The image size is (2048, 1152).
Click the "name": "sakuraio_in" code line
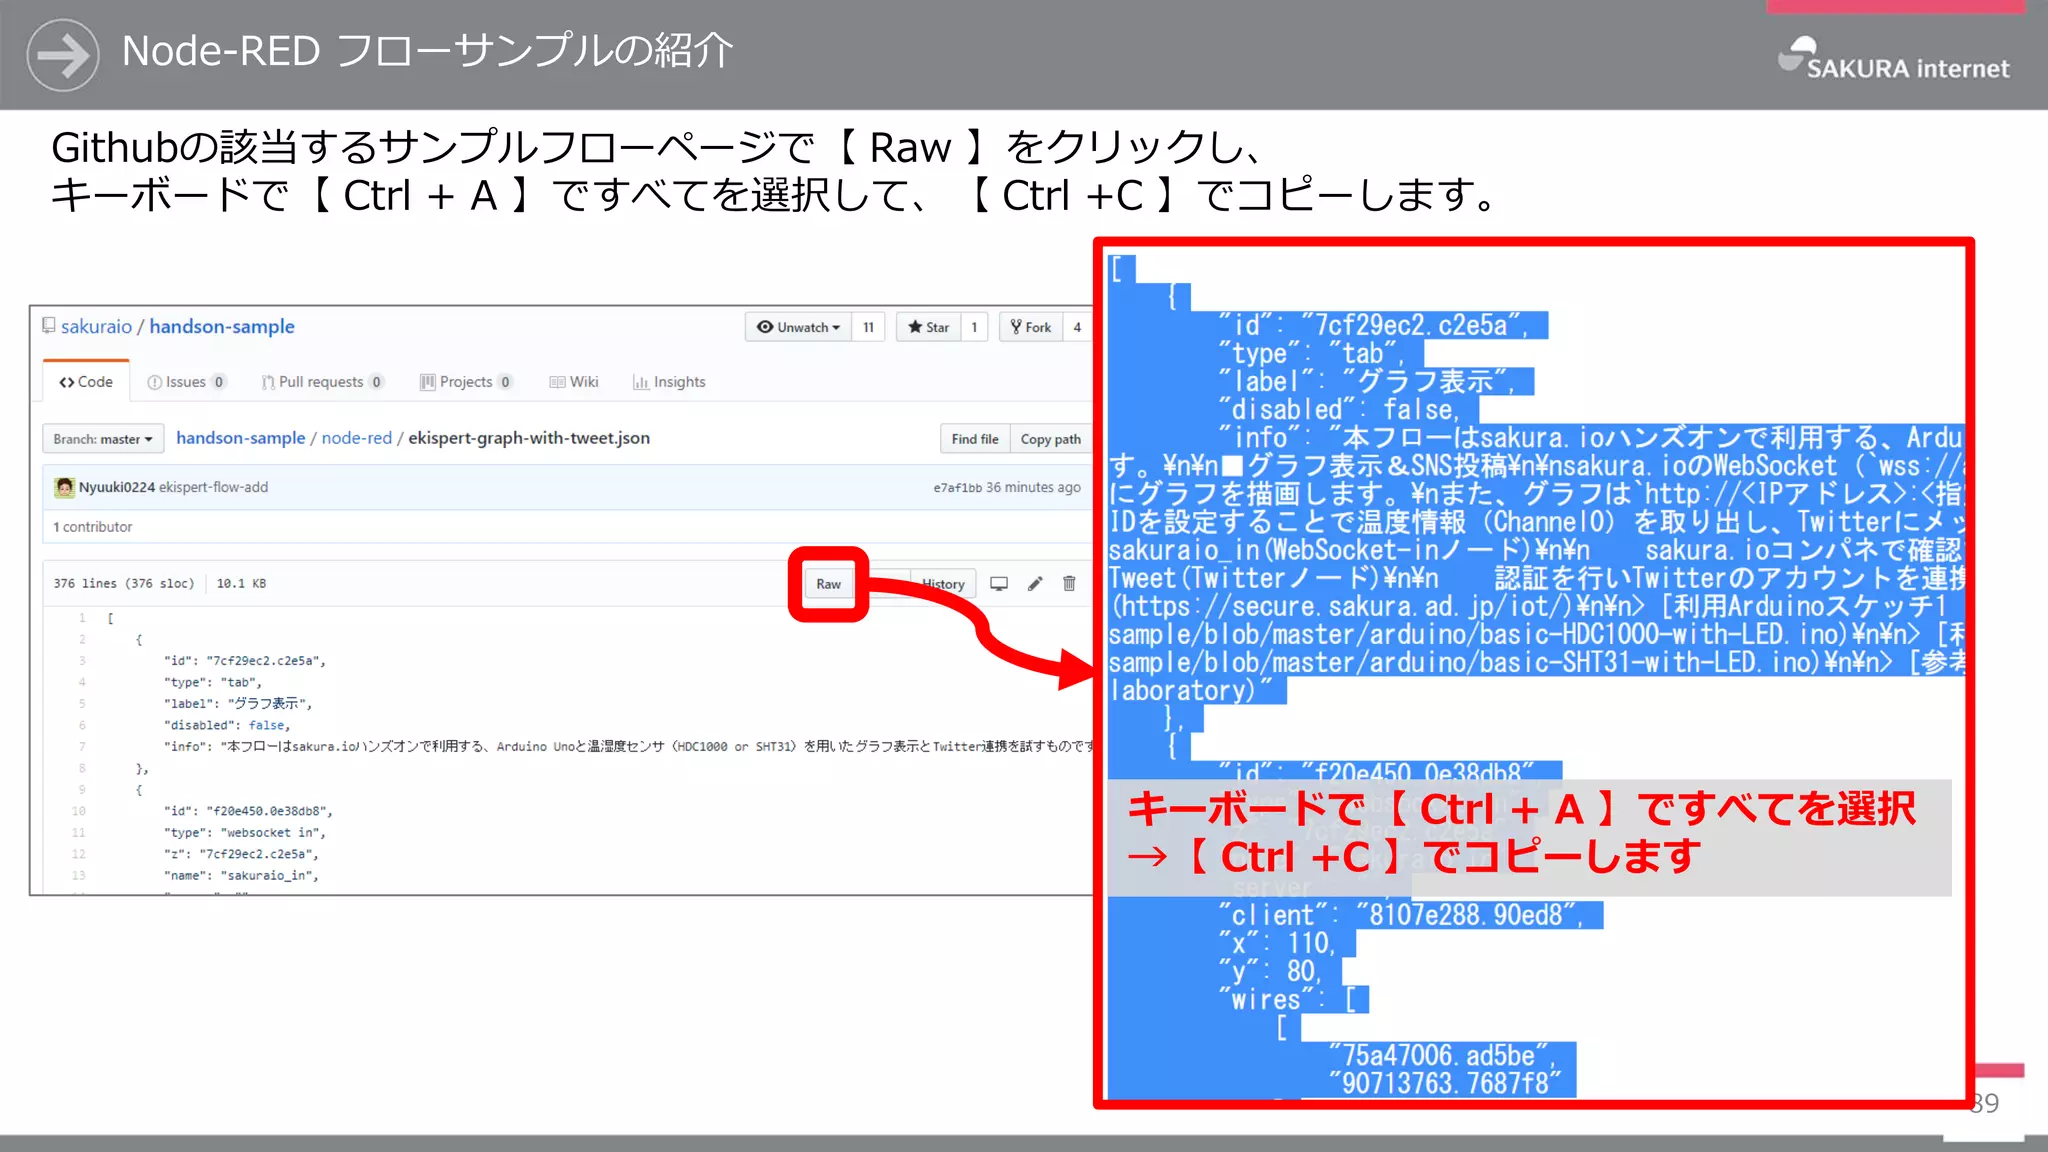click(241, 876)
